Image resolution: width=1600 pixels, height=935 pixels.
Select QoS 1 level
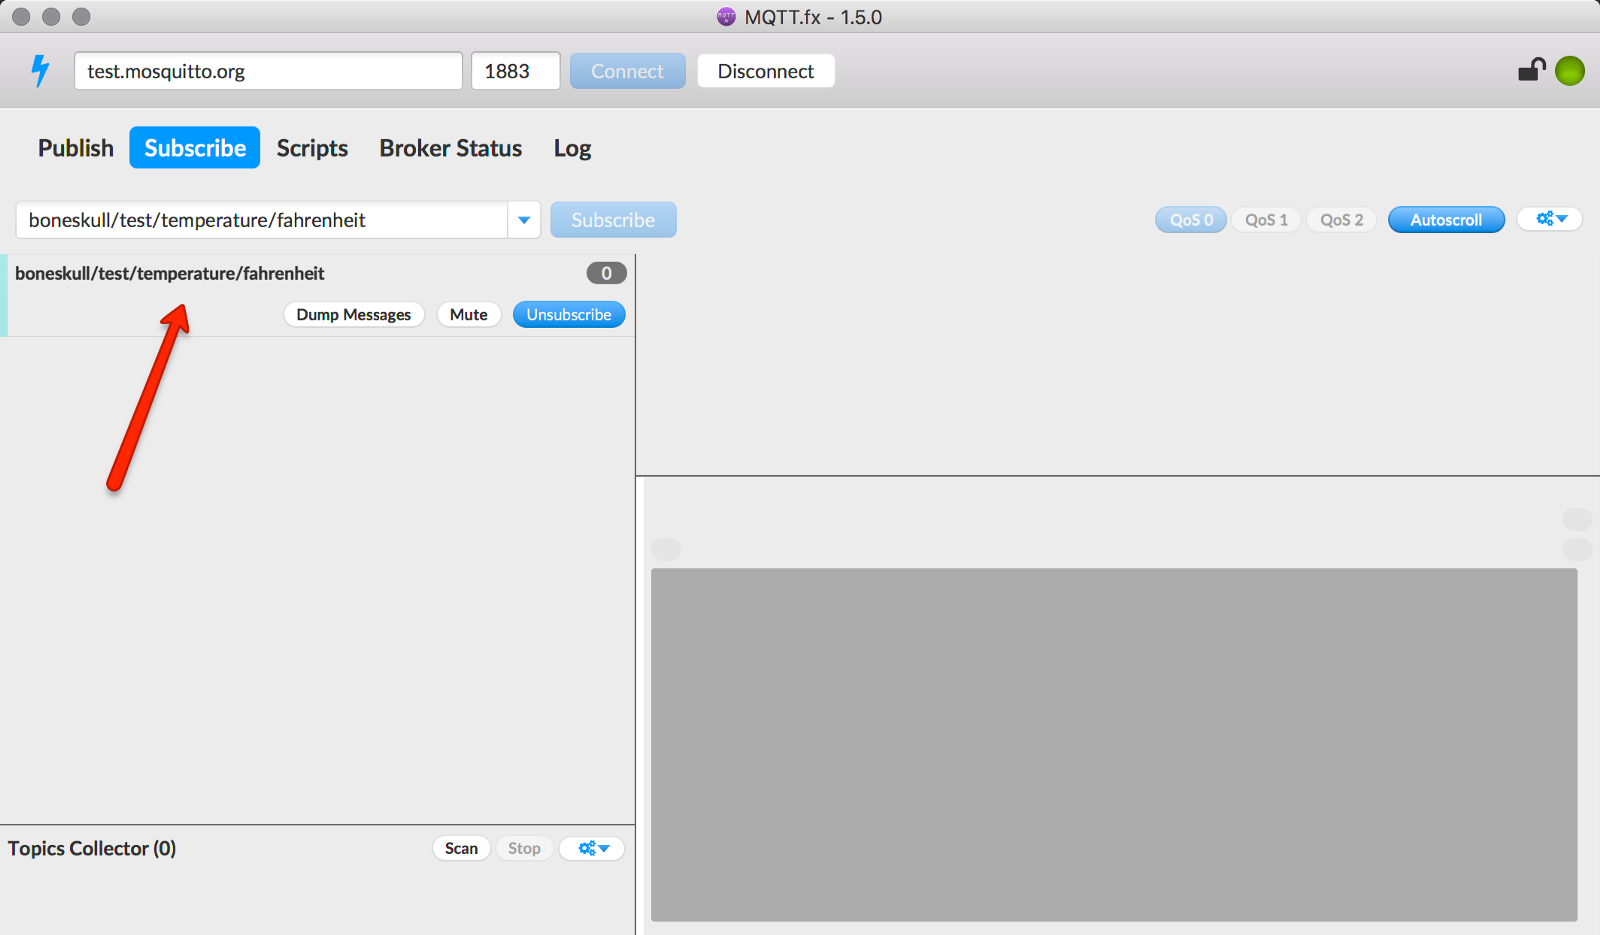pos(1266,220)
